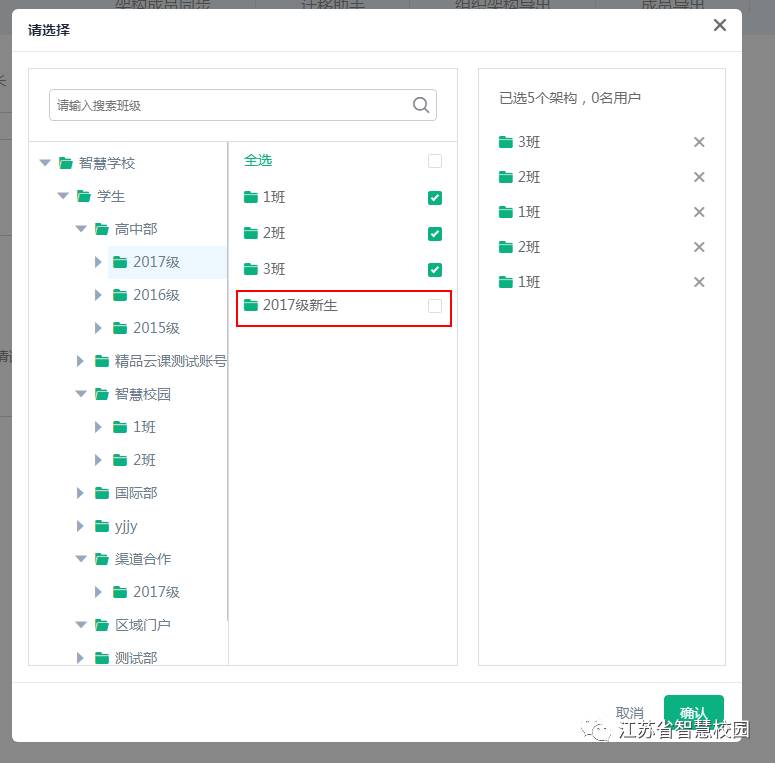
Task: Collapse the 智慧校园 tree node
Action: pyautogui.click(x=81, y=394)
